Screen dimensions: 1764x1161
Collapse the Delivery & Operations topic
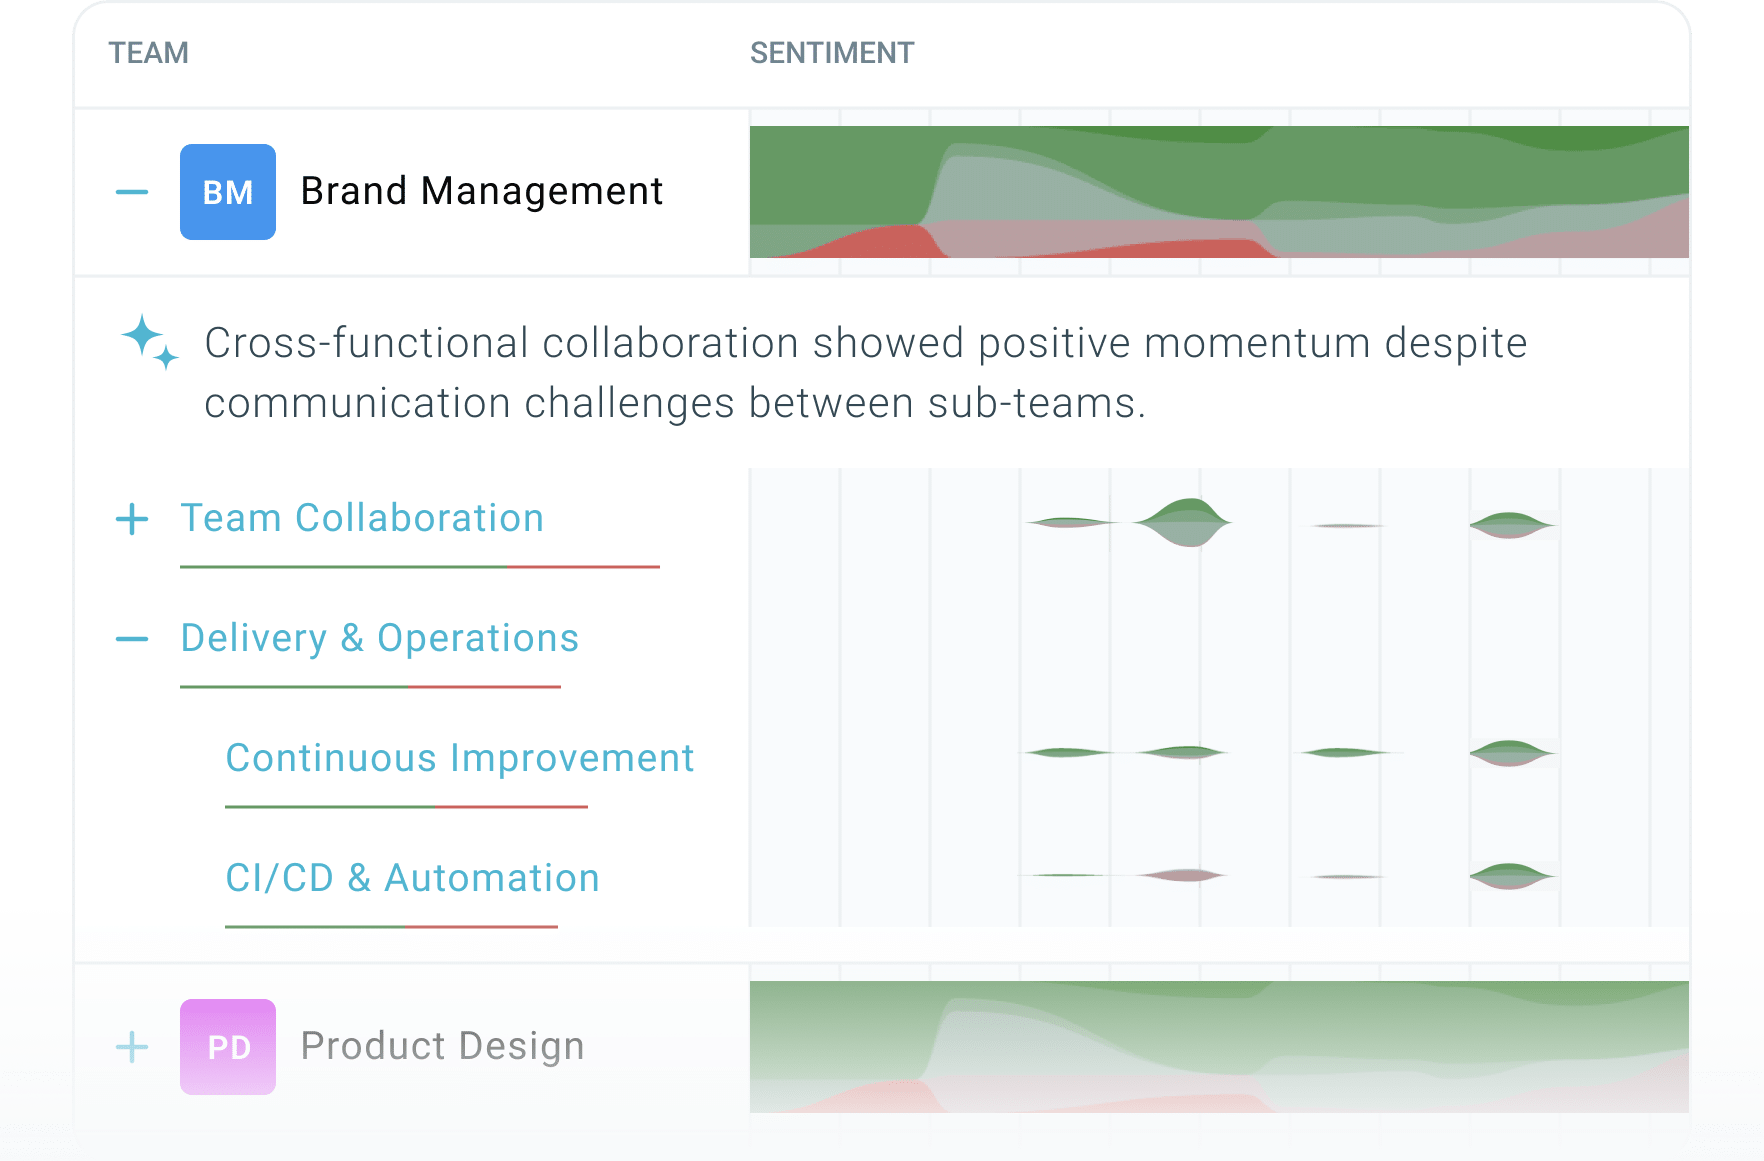coord(132,639)
